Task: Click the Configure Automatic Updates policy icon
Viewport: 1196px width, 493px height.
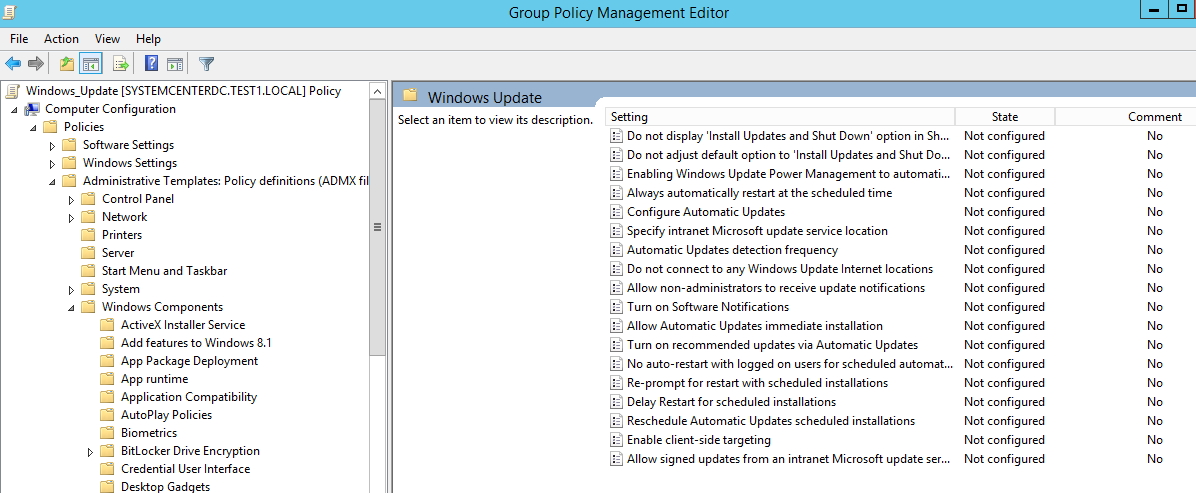Action: 616,212
